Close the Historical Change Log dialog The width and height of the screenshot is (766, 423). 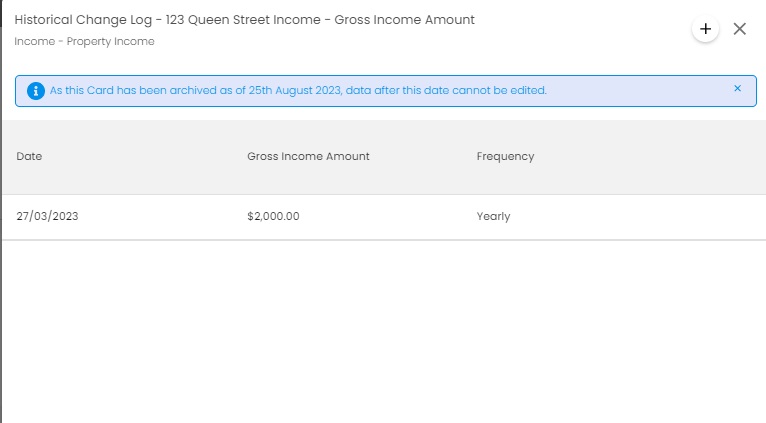(x=740, y=29)
